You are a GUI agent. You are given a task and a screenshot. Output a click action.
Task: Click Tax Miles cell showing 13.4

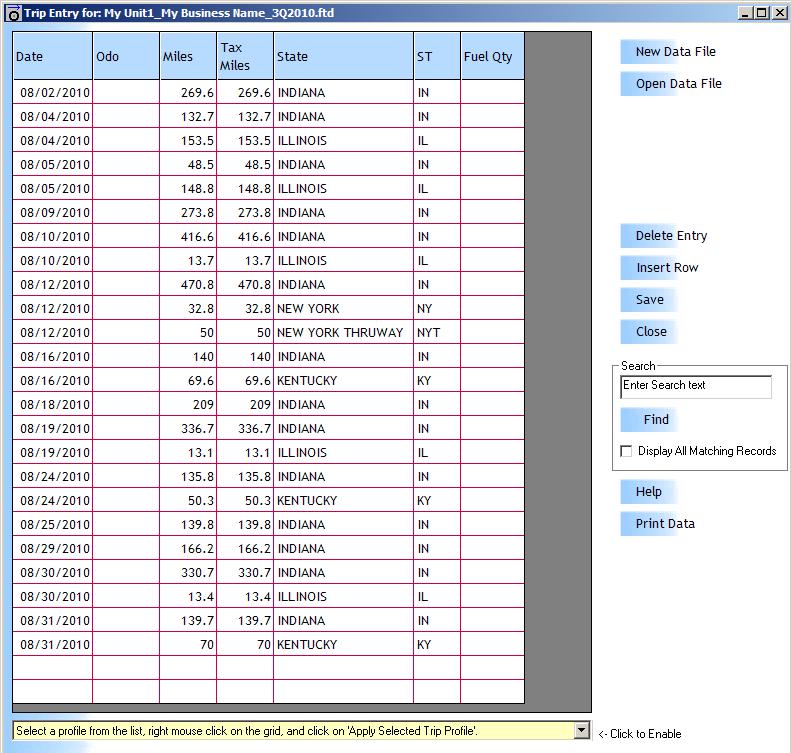pos(245,596)
